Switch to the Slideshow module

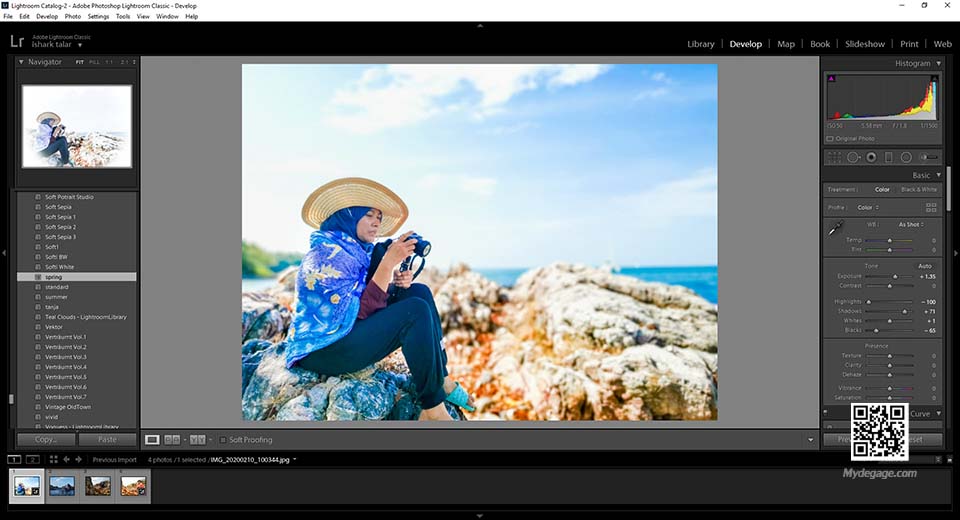click(864, 44)
